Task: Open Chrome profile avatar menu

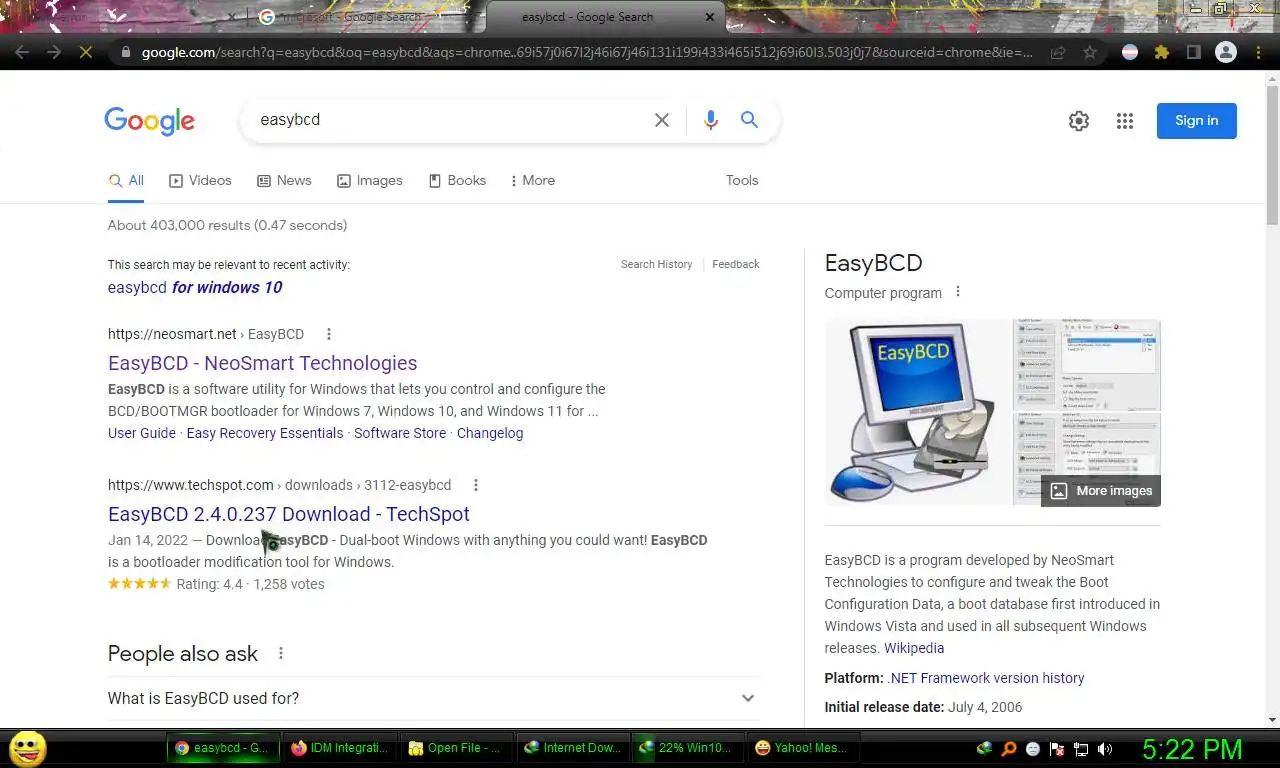Action: point(1226,52)
